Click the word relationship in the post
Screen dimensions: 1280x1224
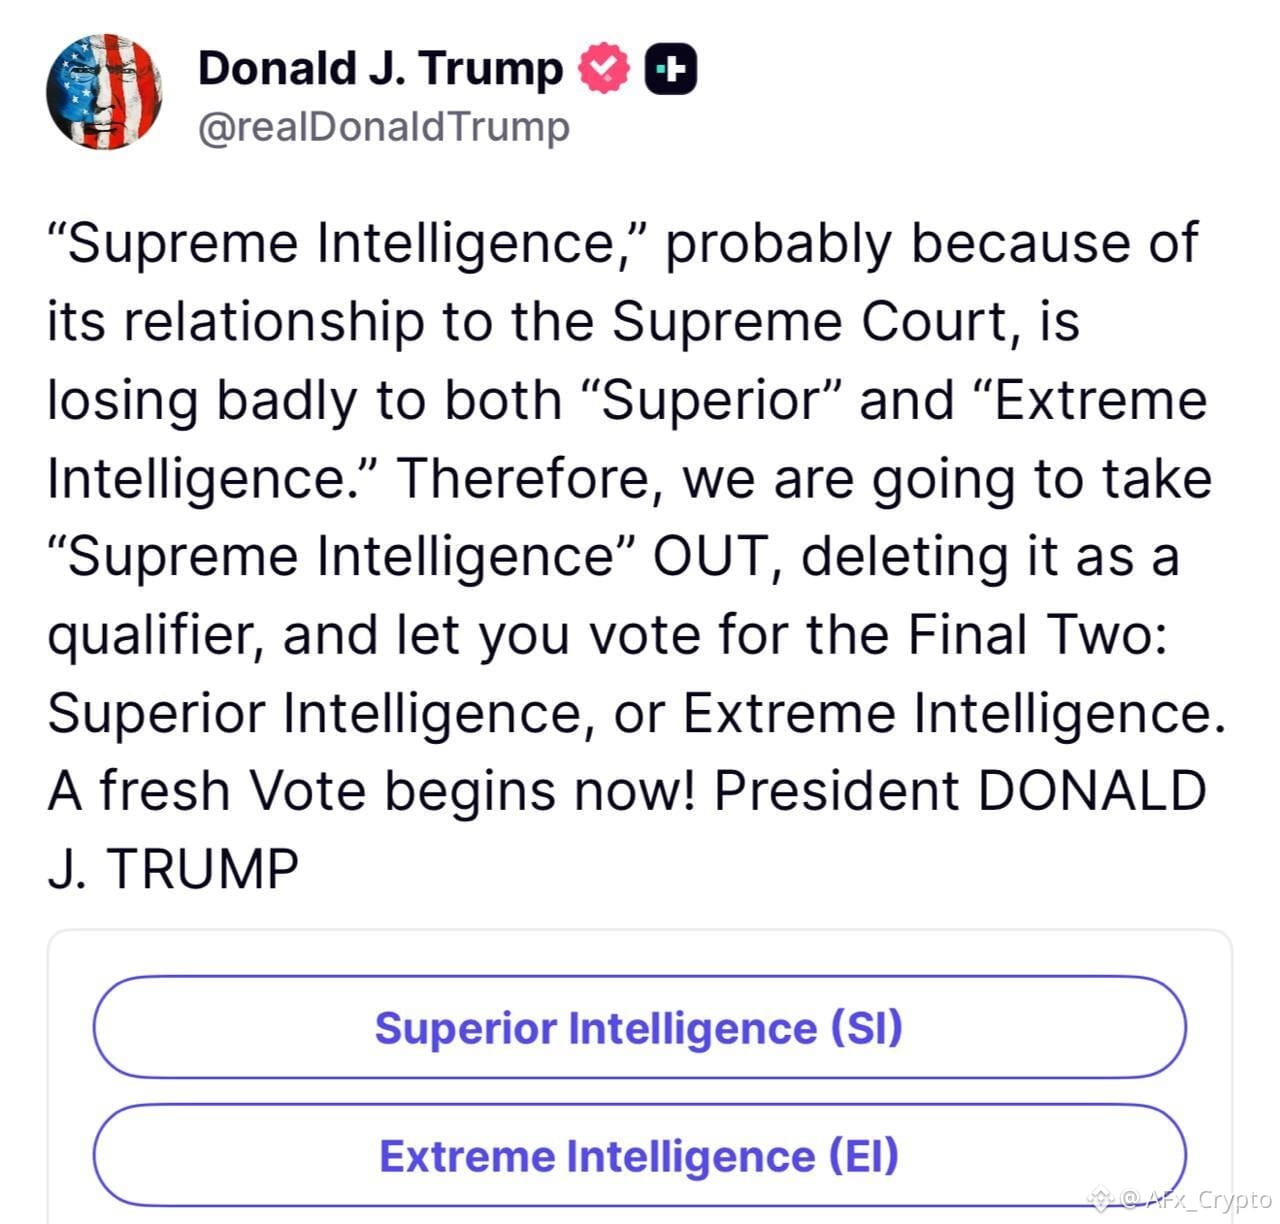(x=274, y=323)
